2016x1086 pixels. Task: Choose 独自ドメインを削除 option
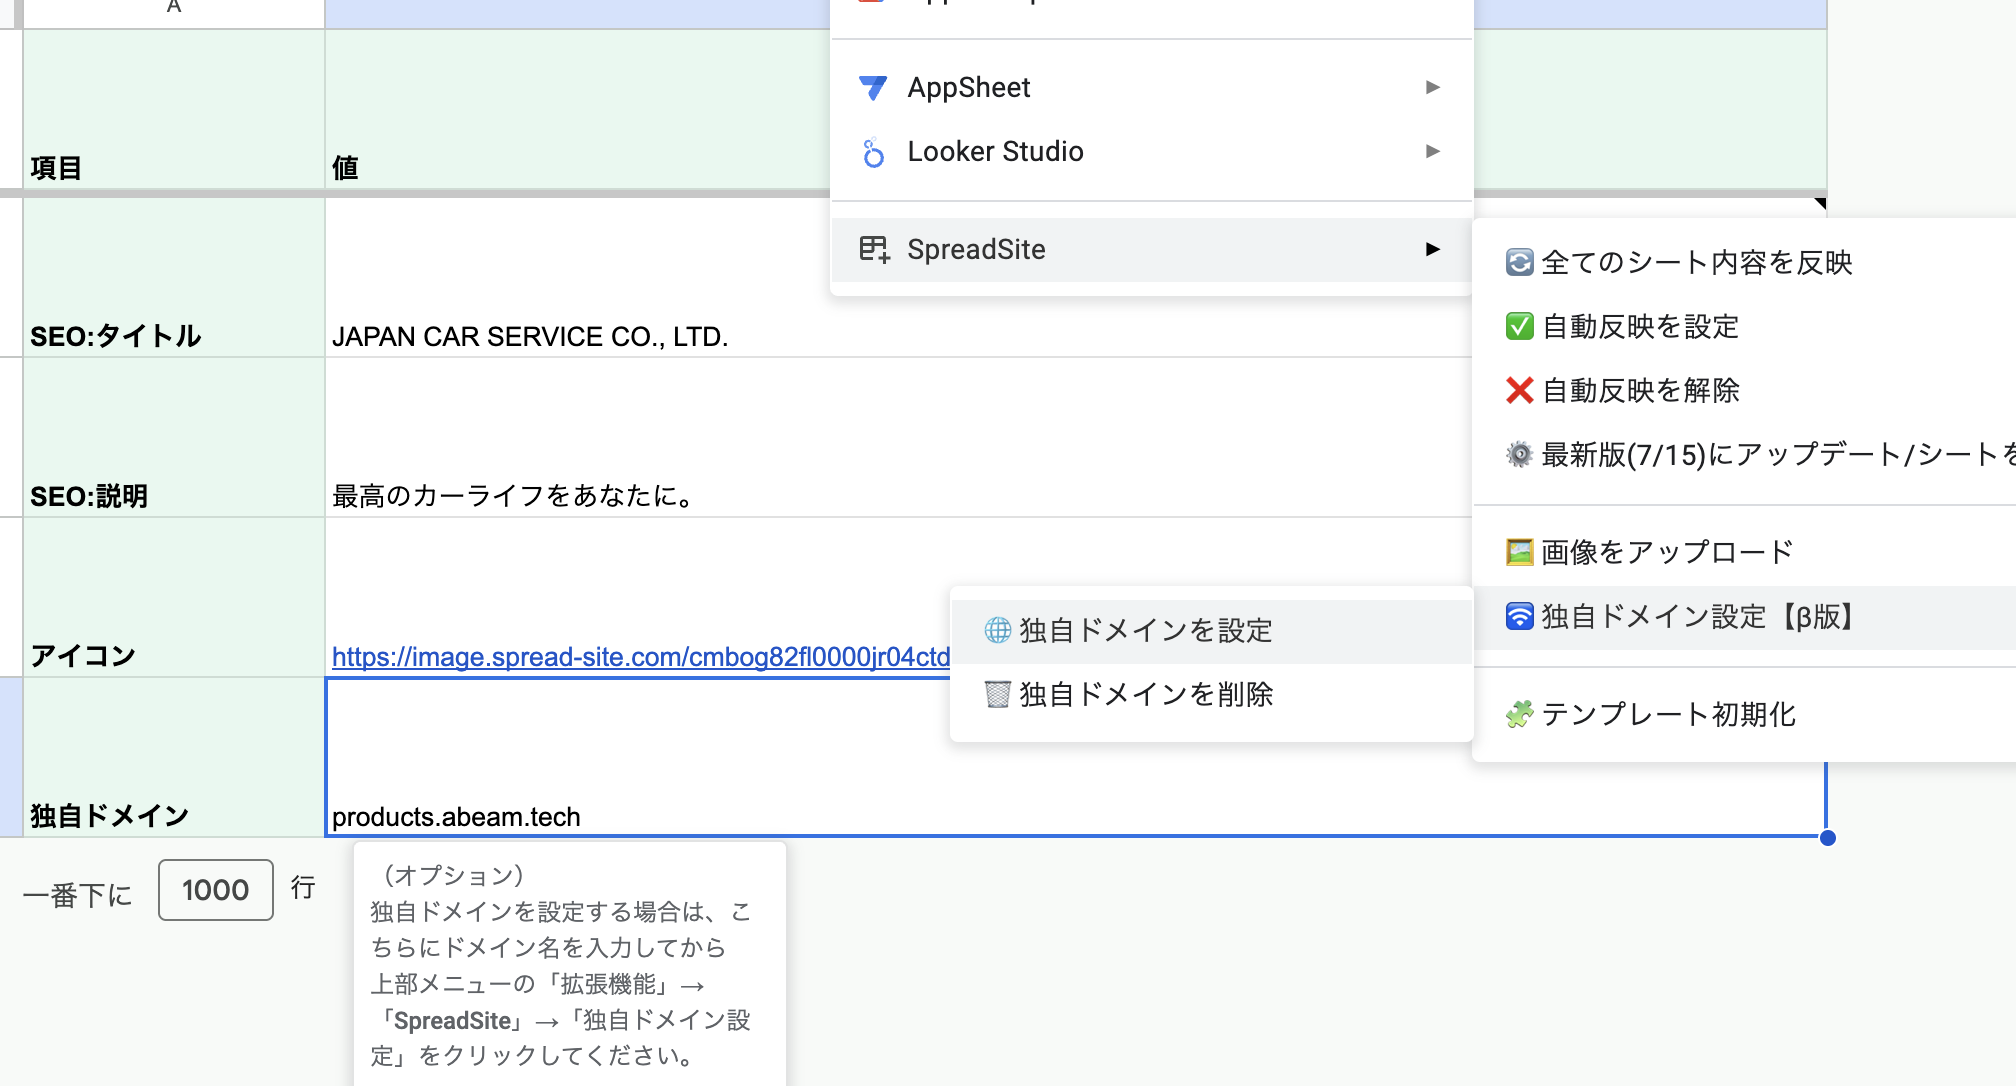[x=1211, y=695]
